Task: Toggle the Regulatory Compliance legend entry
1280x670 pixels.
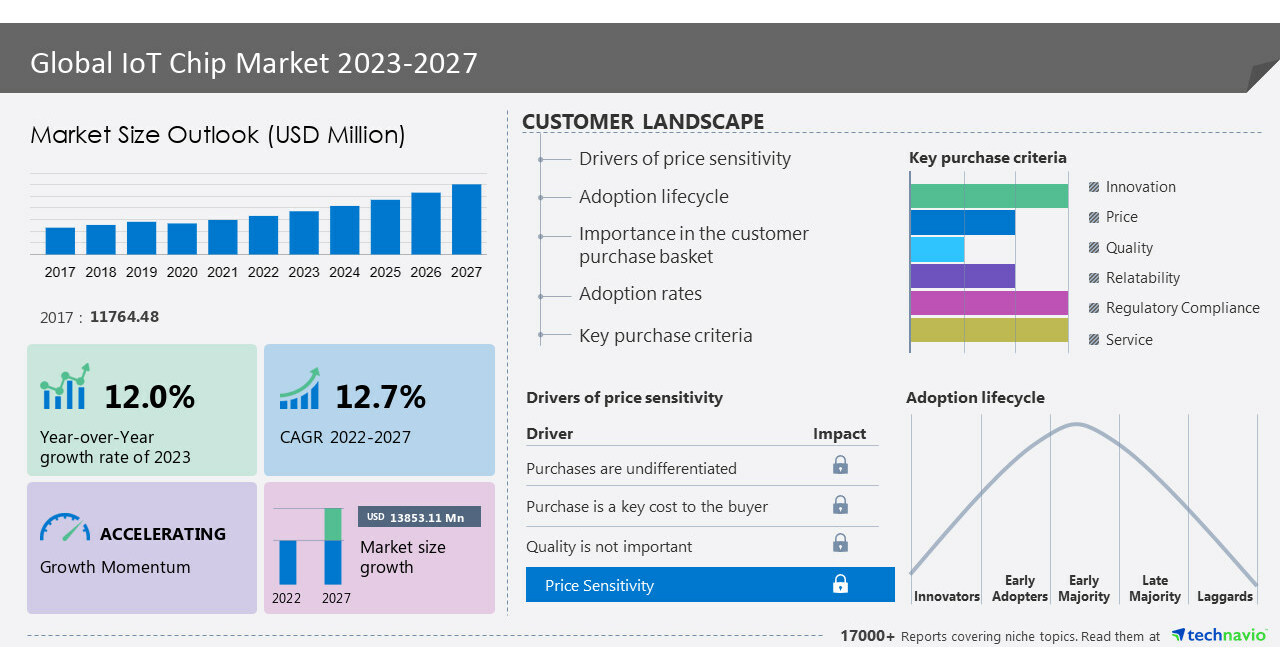Action: pos(1182,308)
